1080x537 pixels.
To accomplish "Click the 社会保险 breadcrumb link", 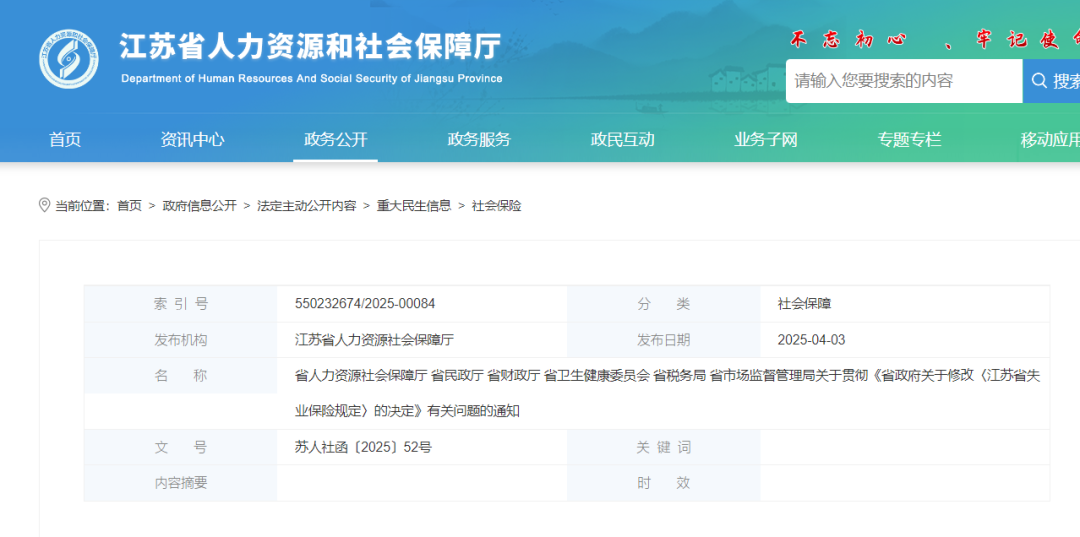I will [497, 206].
